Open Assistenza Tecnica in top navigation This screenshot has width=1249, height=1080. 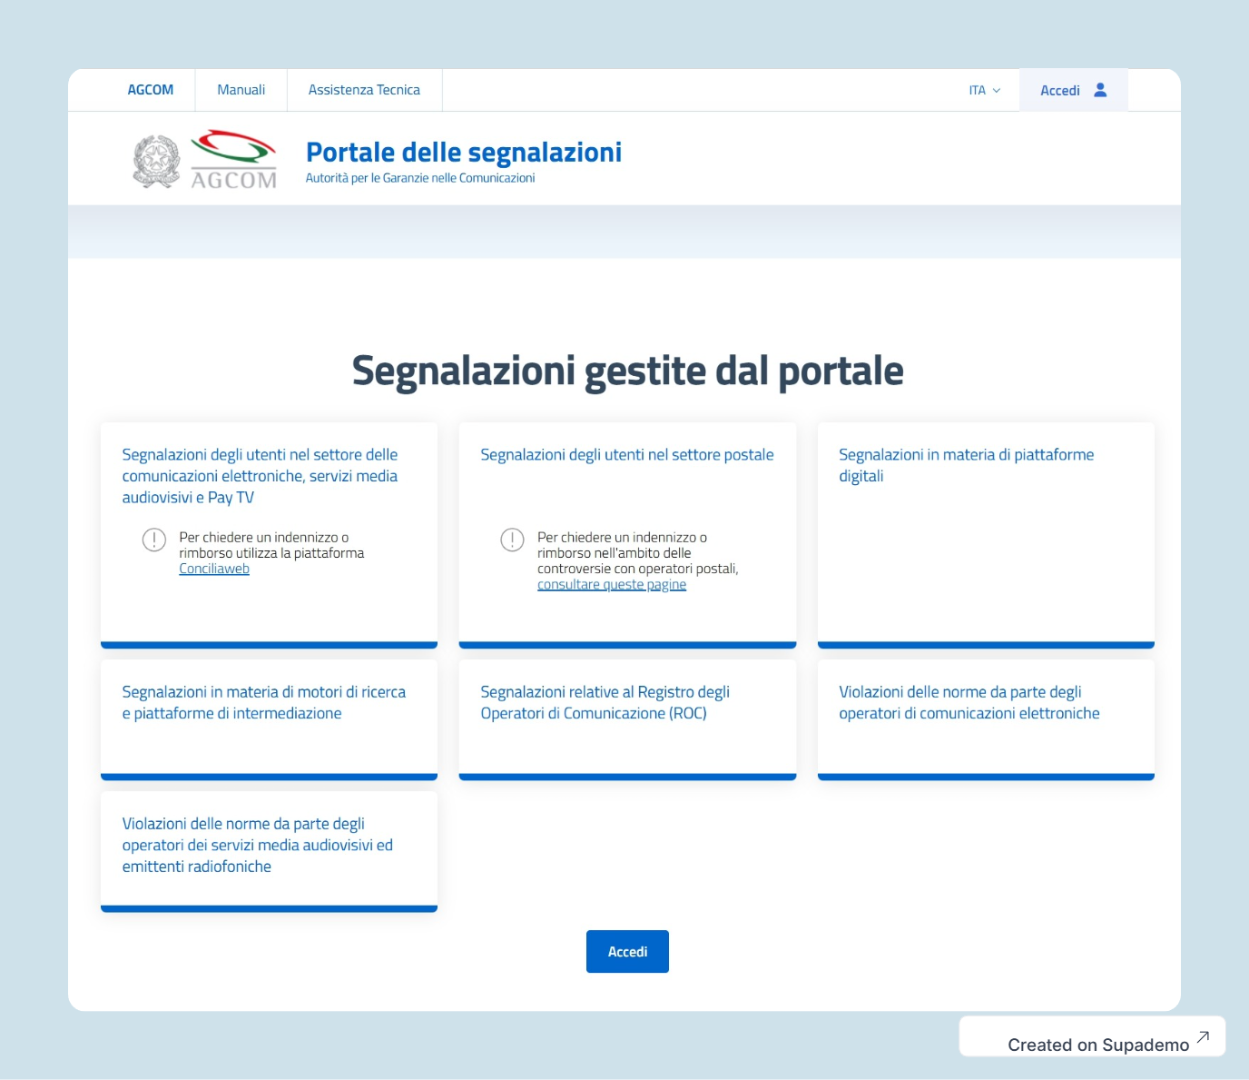(x=364, y=90)
